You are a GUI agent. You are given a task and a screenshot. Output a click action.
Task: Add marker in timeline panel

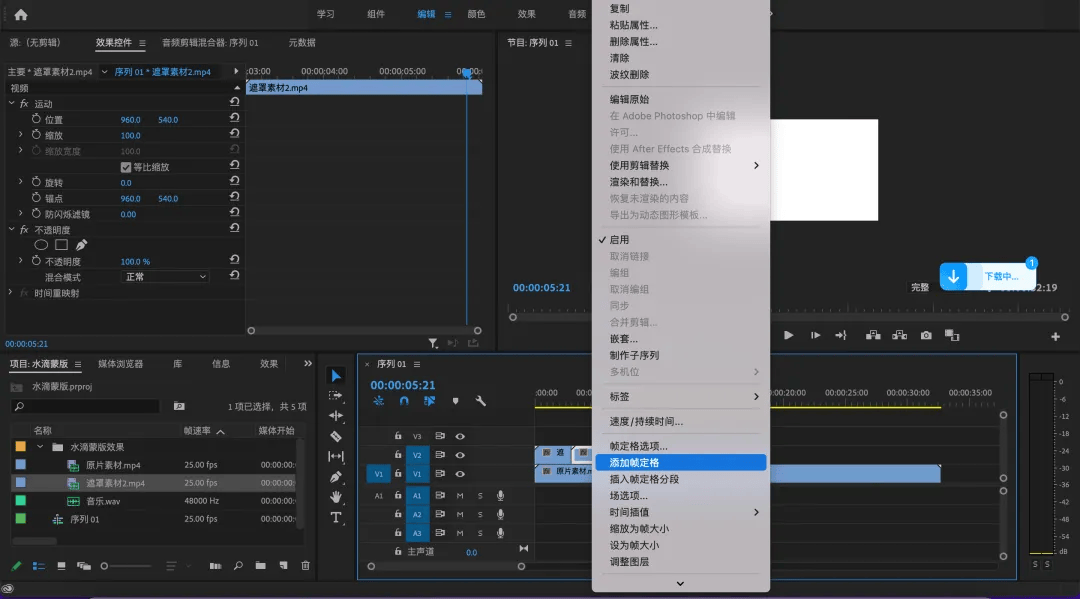455,401
